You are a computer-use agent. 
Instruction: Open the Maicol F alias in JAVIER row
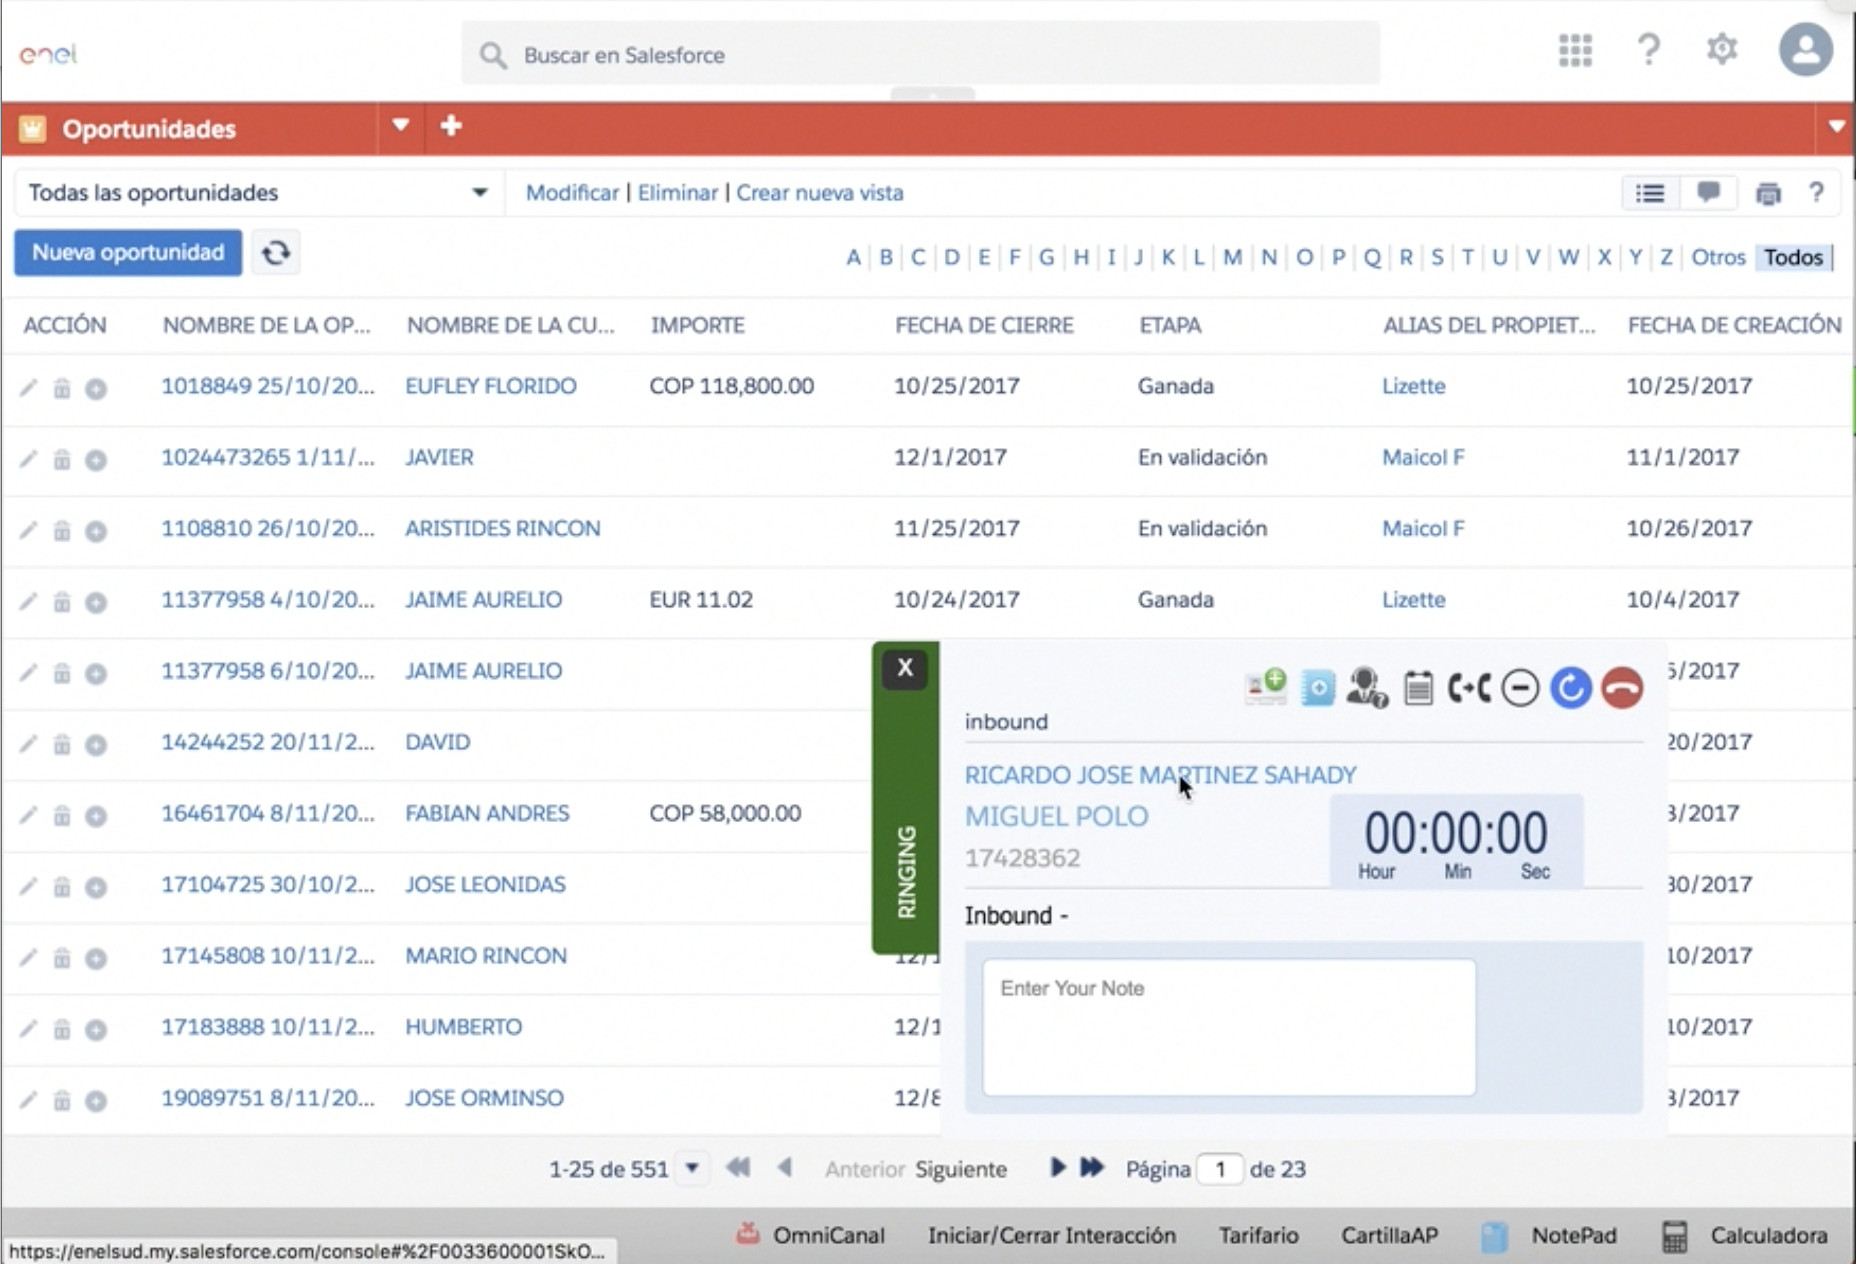pos(1423,457)
